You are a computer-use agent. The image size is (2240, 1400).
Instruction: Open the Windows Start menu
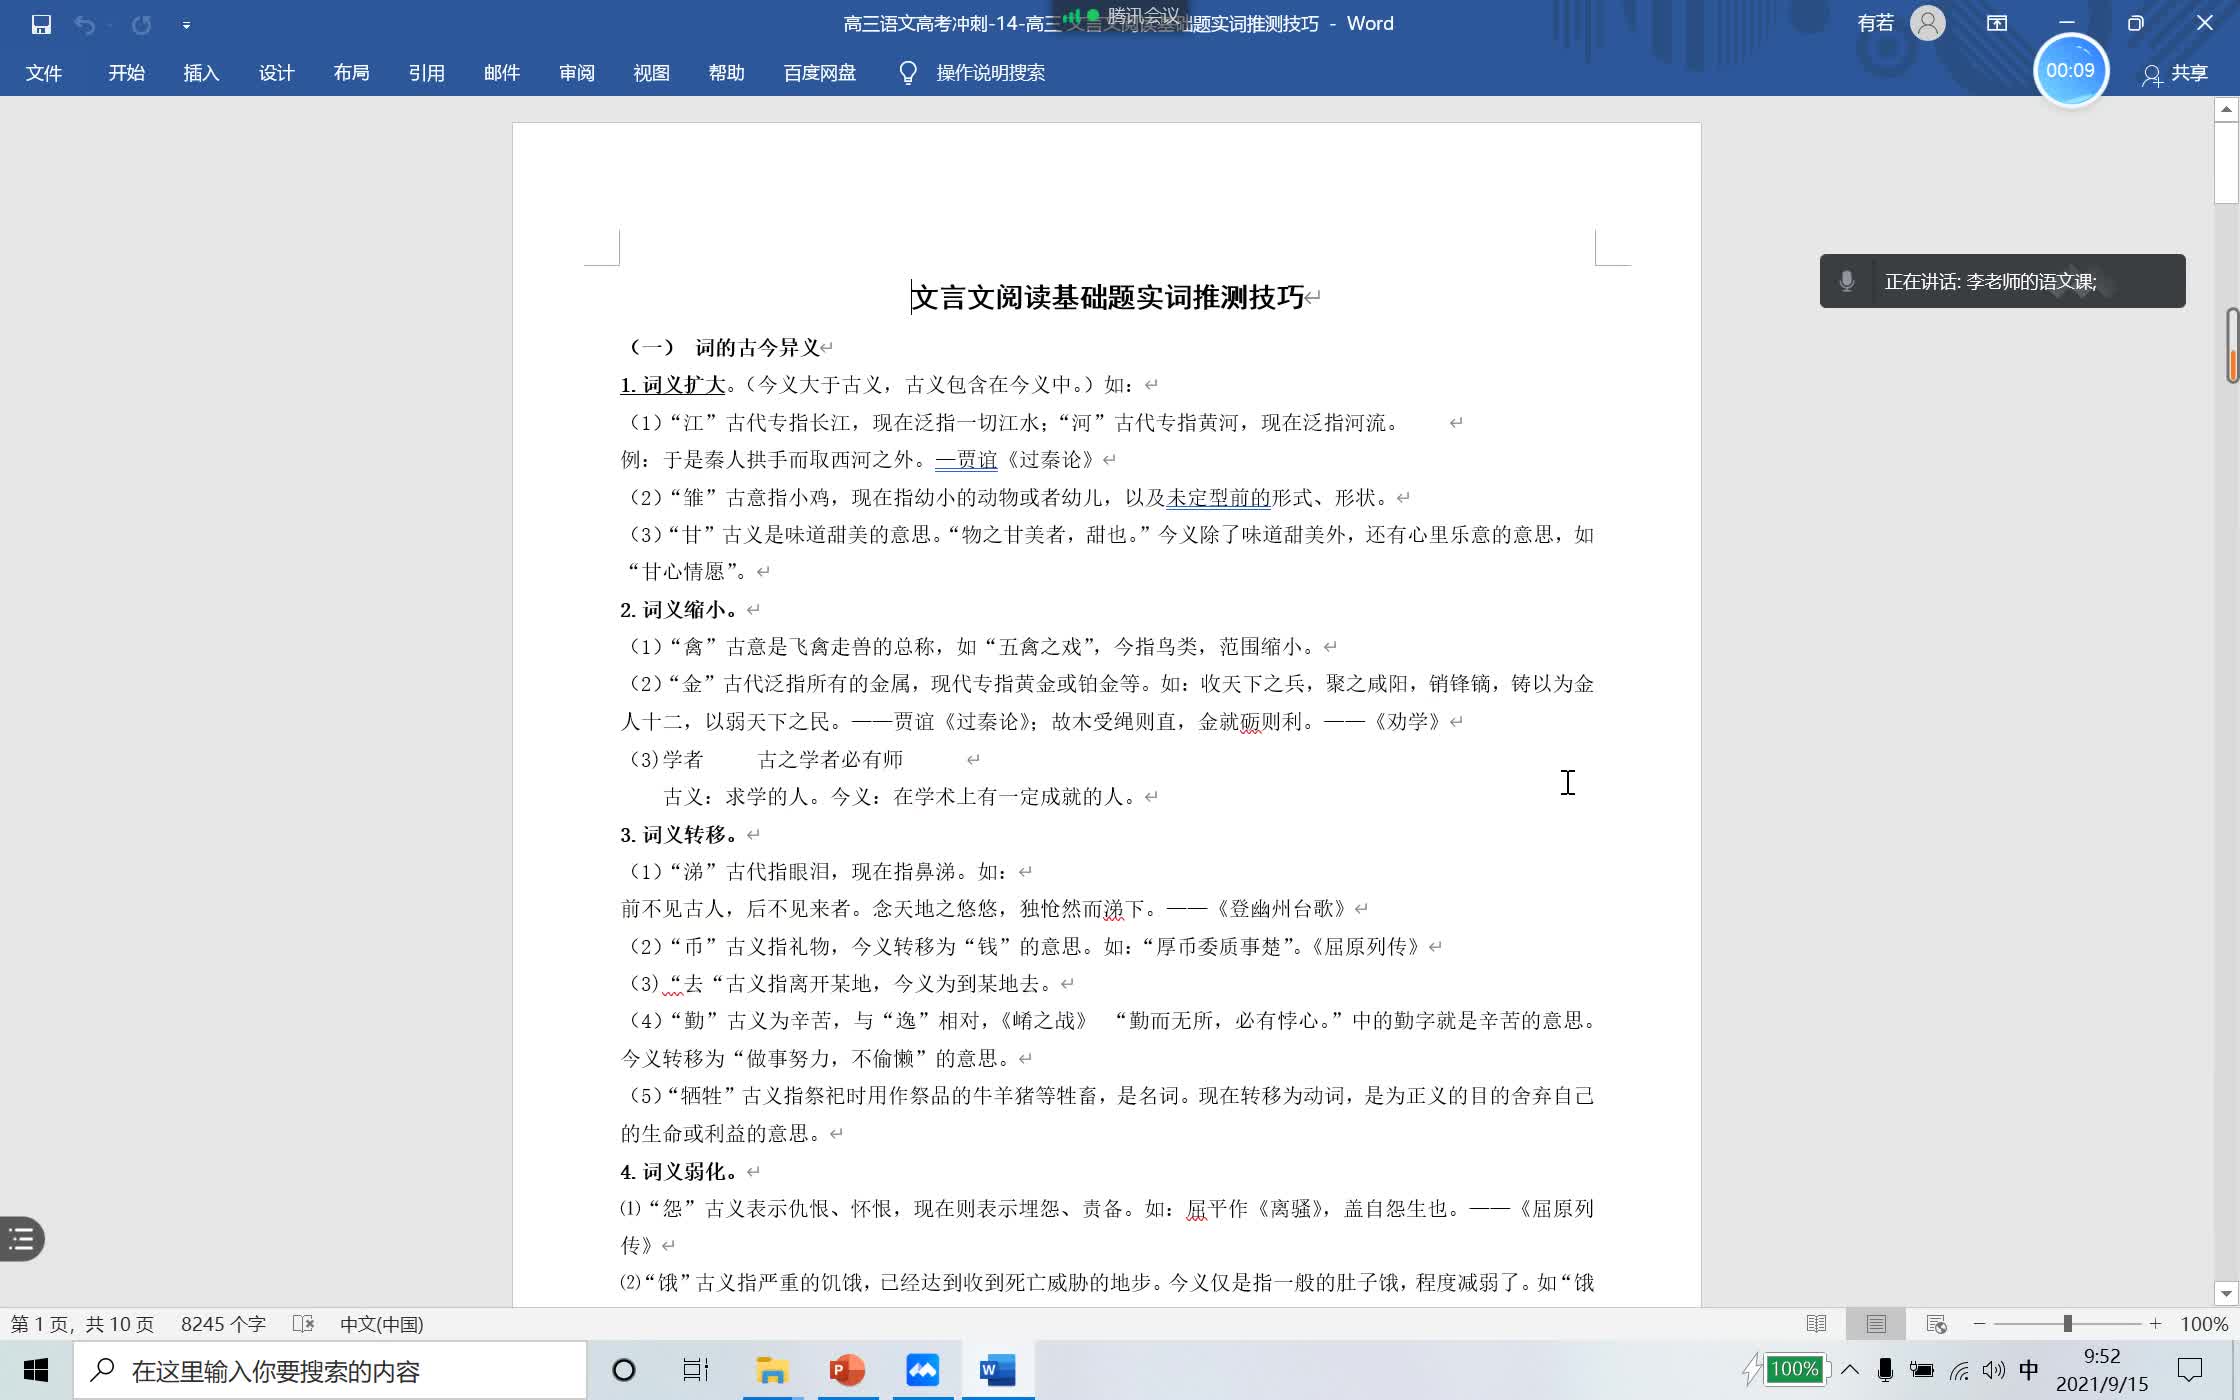pyautogui.click(x=36, y=1370)
